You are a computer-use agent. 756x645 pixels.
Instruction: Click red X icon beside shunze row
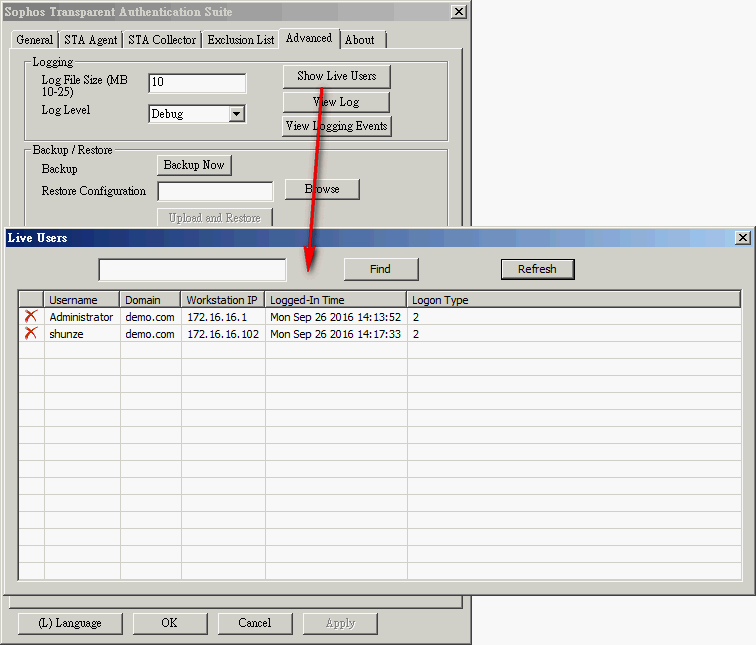tap(31, 333)
